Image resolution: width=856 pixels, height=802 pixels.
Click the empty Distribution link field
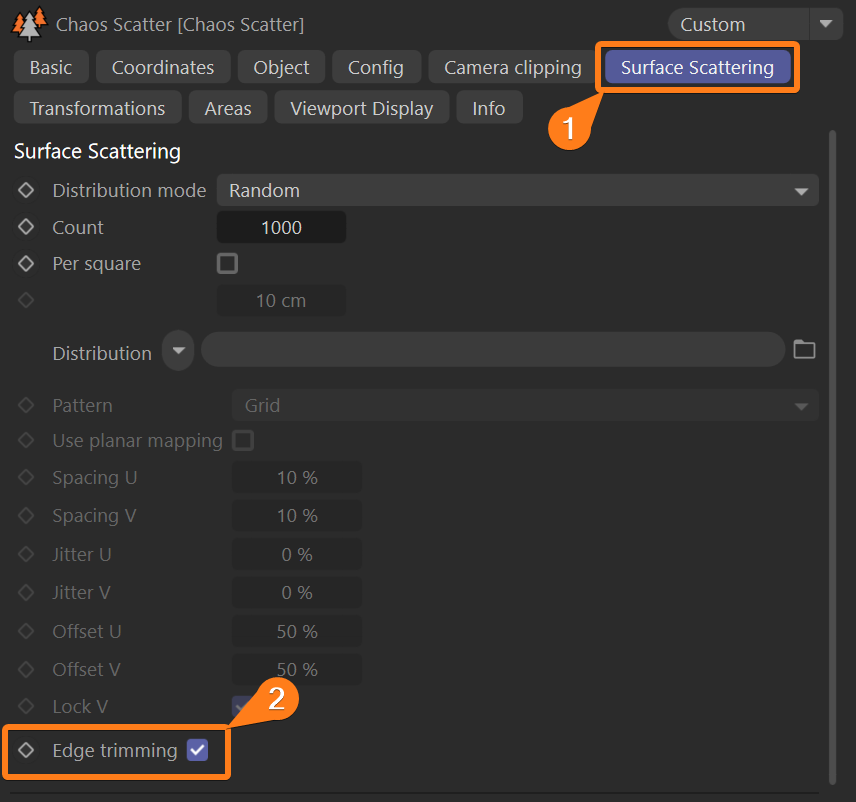(493, 349)
